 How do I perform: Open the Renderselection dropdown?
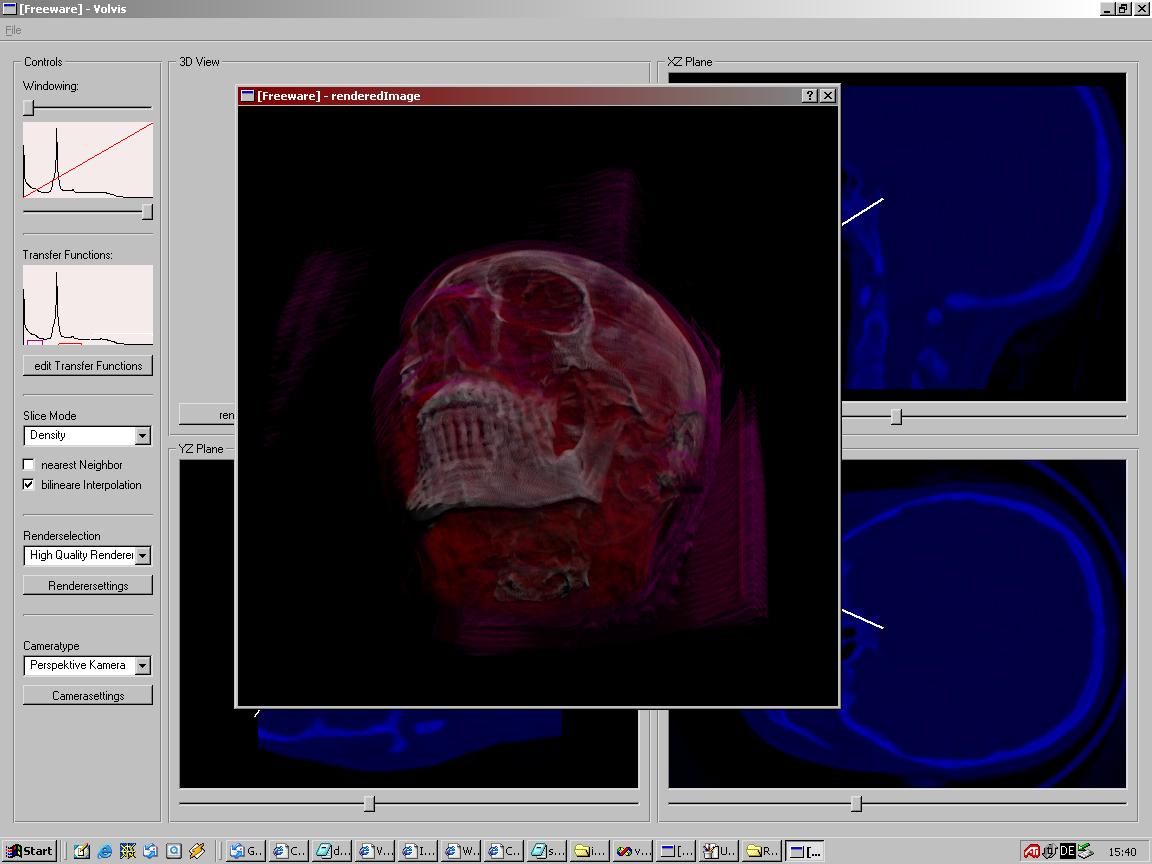click(142, 556)
